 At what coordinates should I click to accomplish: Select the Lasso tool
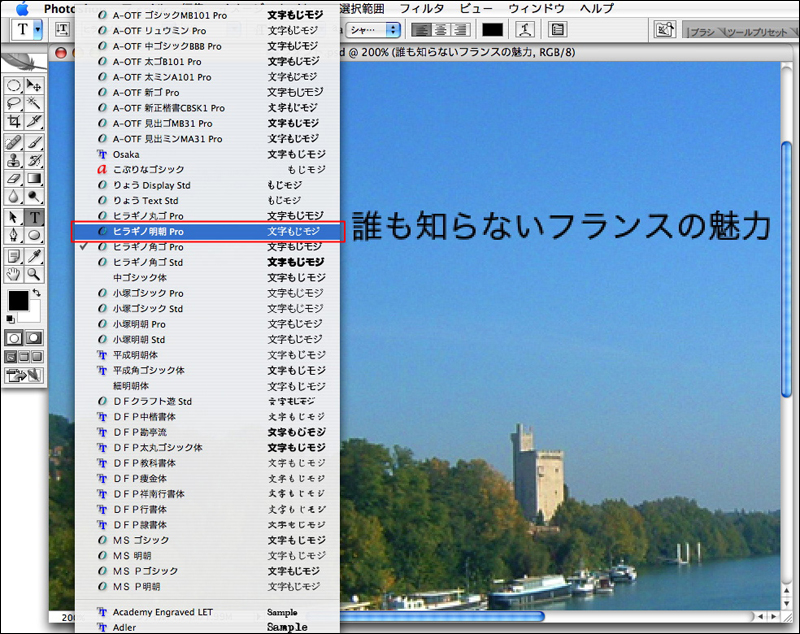[x=14, y=103]
